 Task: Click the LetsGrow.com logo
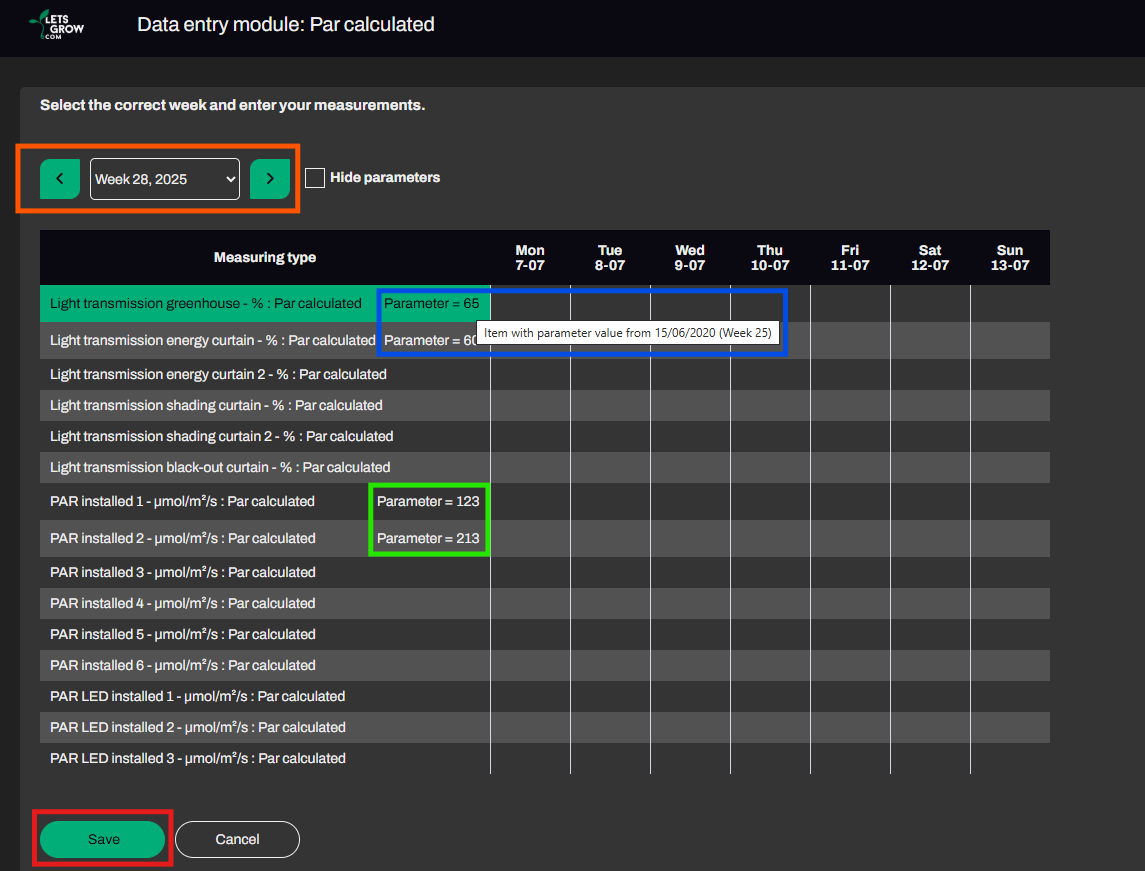(x=58, y=24)
